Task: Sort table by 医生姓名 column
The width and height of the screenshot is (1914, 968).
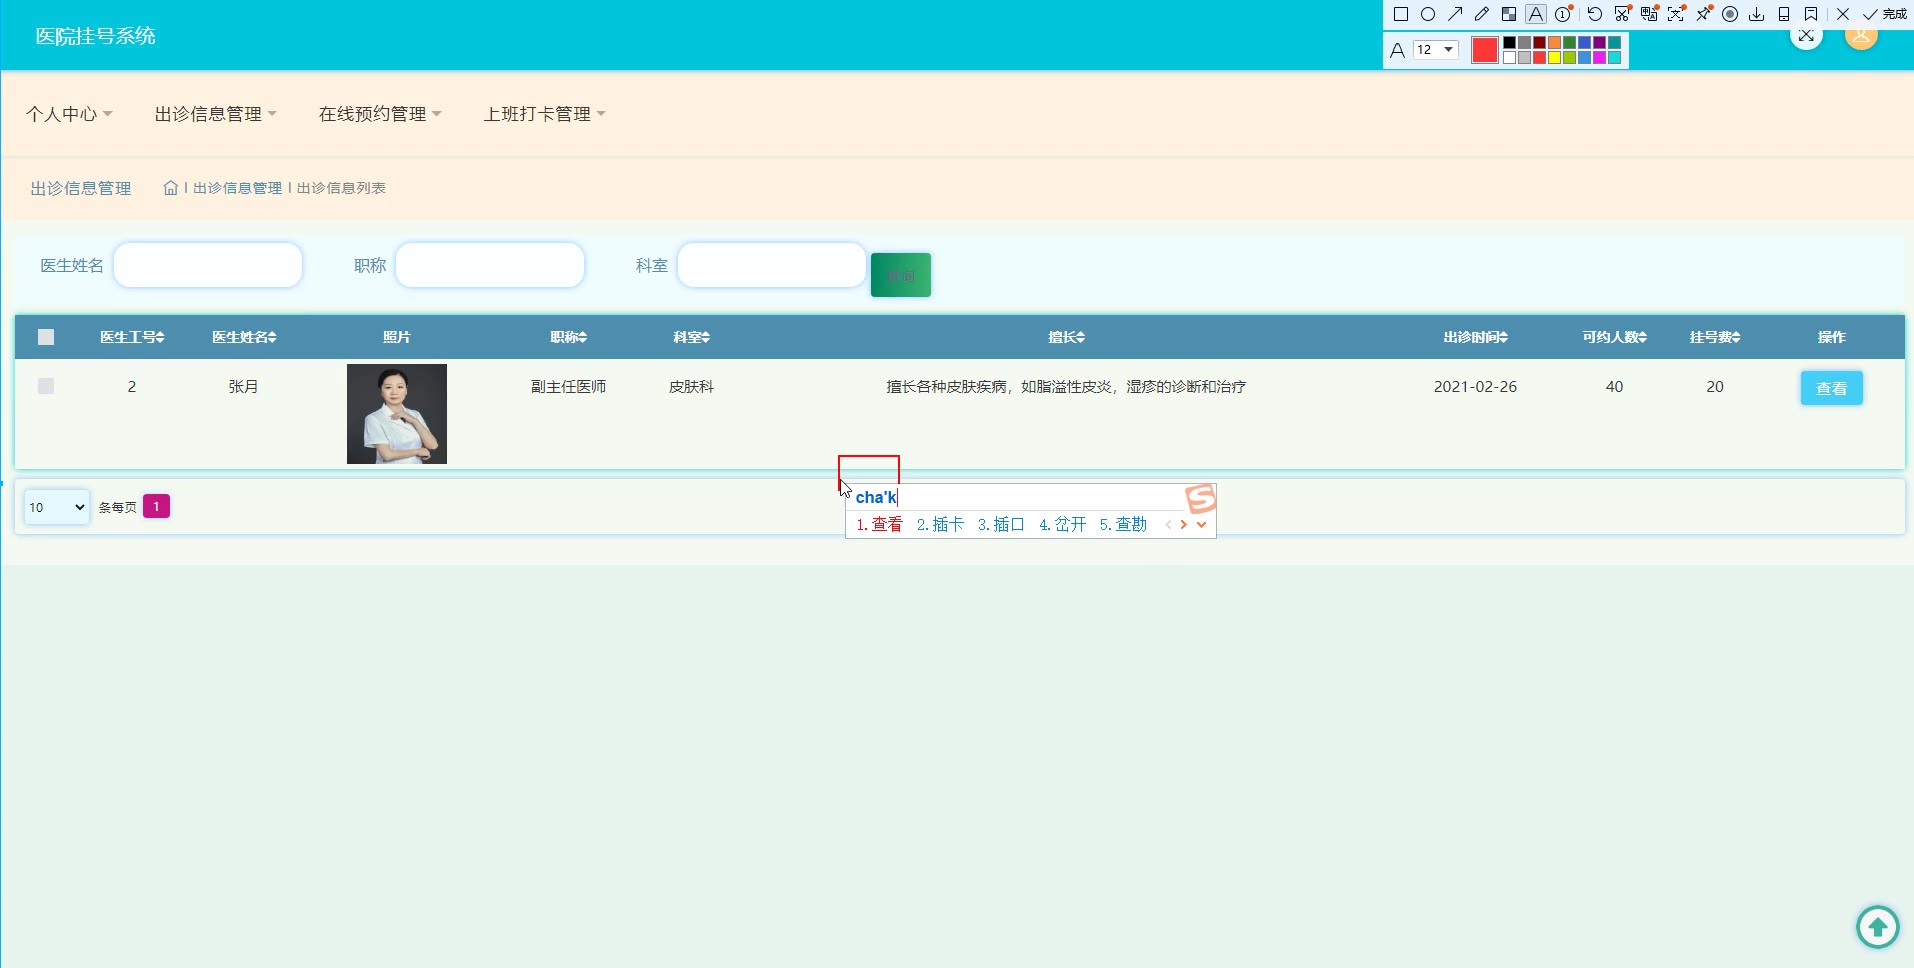Action: click(x=244, y=337)
